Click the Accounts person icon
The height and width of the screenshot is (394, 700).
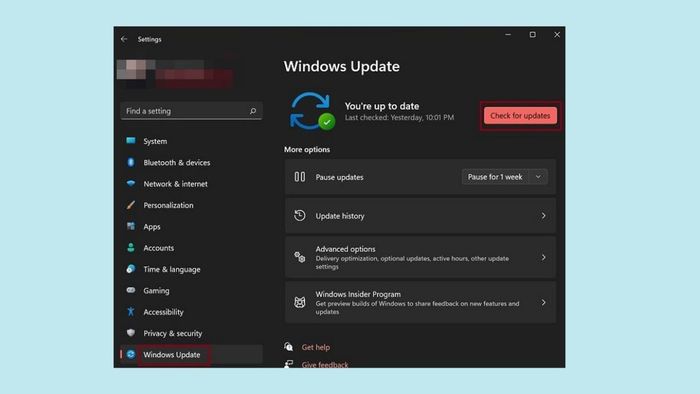pos(131,248)
